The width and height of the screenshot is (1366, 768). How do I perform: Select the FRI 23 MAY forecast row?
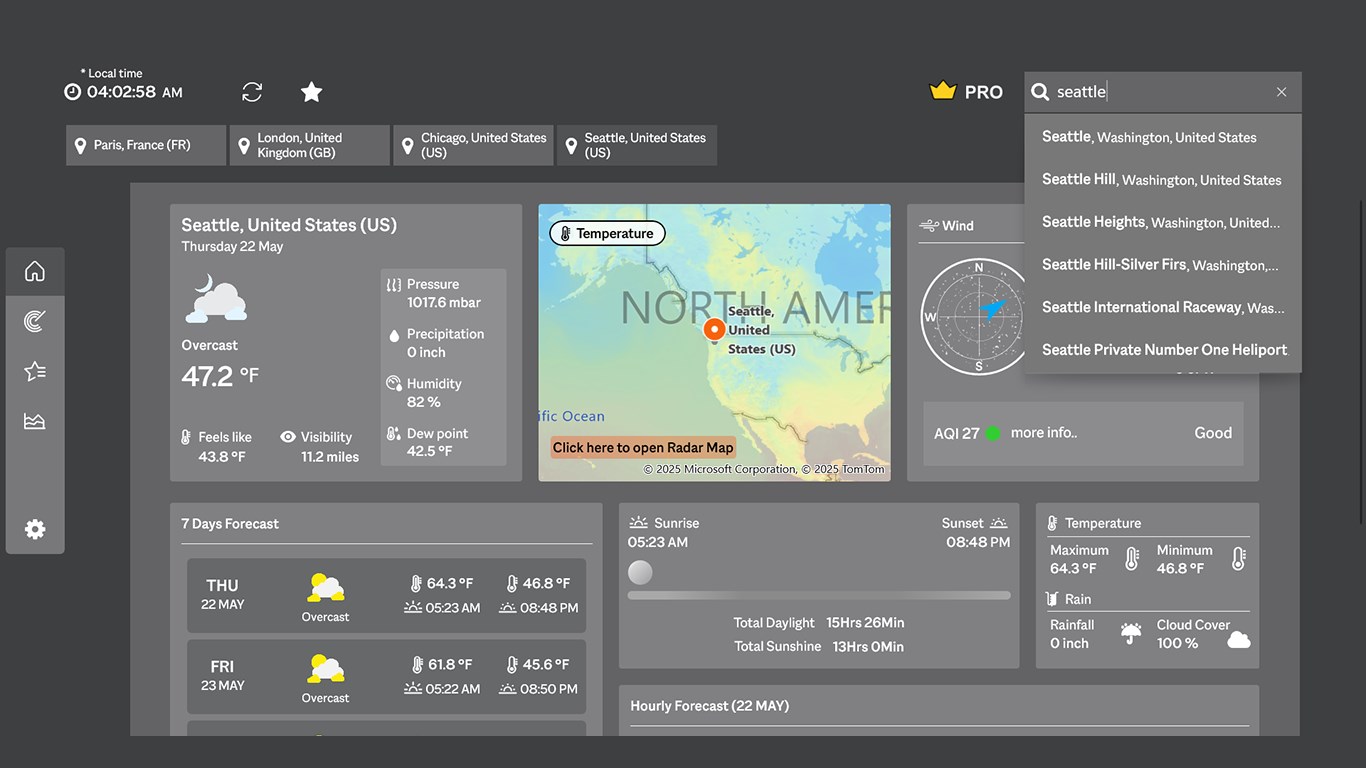386,676
